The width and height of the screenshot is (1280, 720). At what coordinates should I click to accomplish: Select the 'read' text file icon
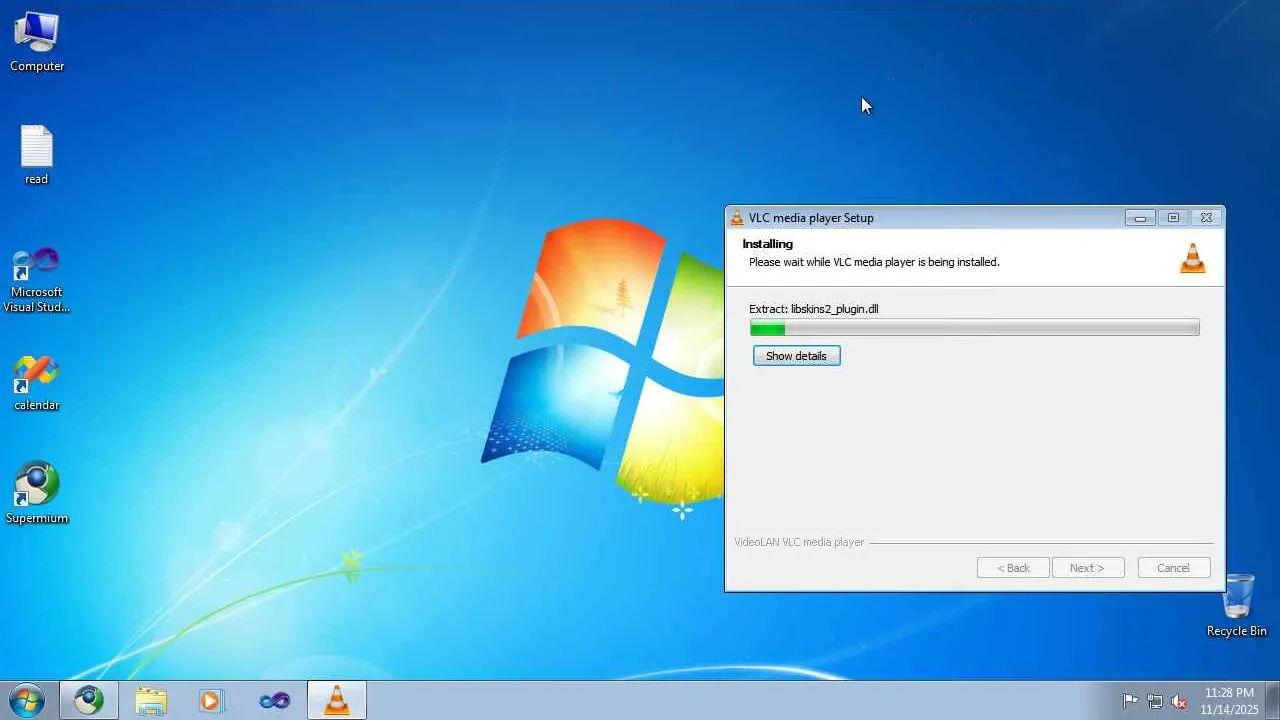pyautogui.click(x=36, y=156)
